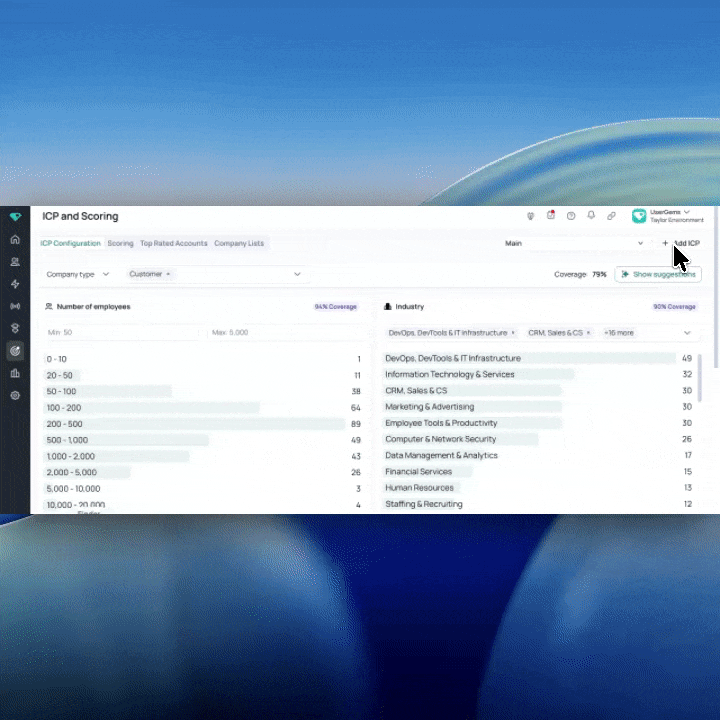This screenshot has height=720, width=720.
Task: Open the Customer value selector chevron
Action: pos(297,274)
